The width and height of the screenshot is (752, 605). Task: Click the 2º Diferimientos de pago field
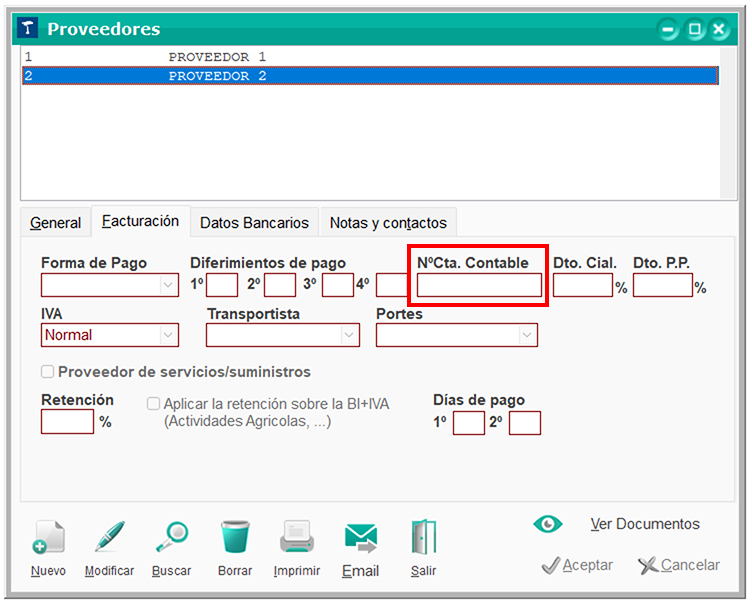(x=280, y=285)
